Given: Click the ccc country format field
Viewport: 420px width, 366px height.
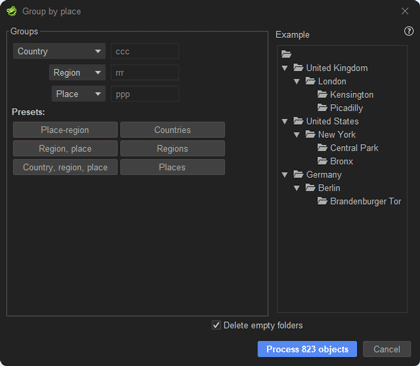Looking at the screenshot, I should pyautogui.click(x=145, y=51).
